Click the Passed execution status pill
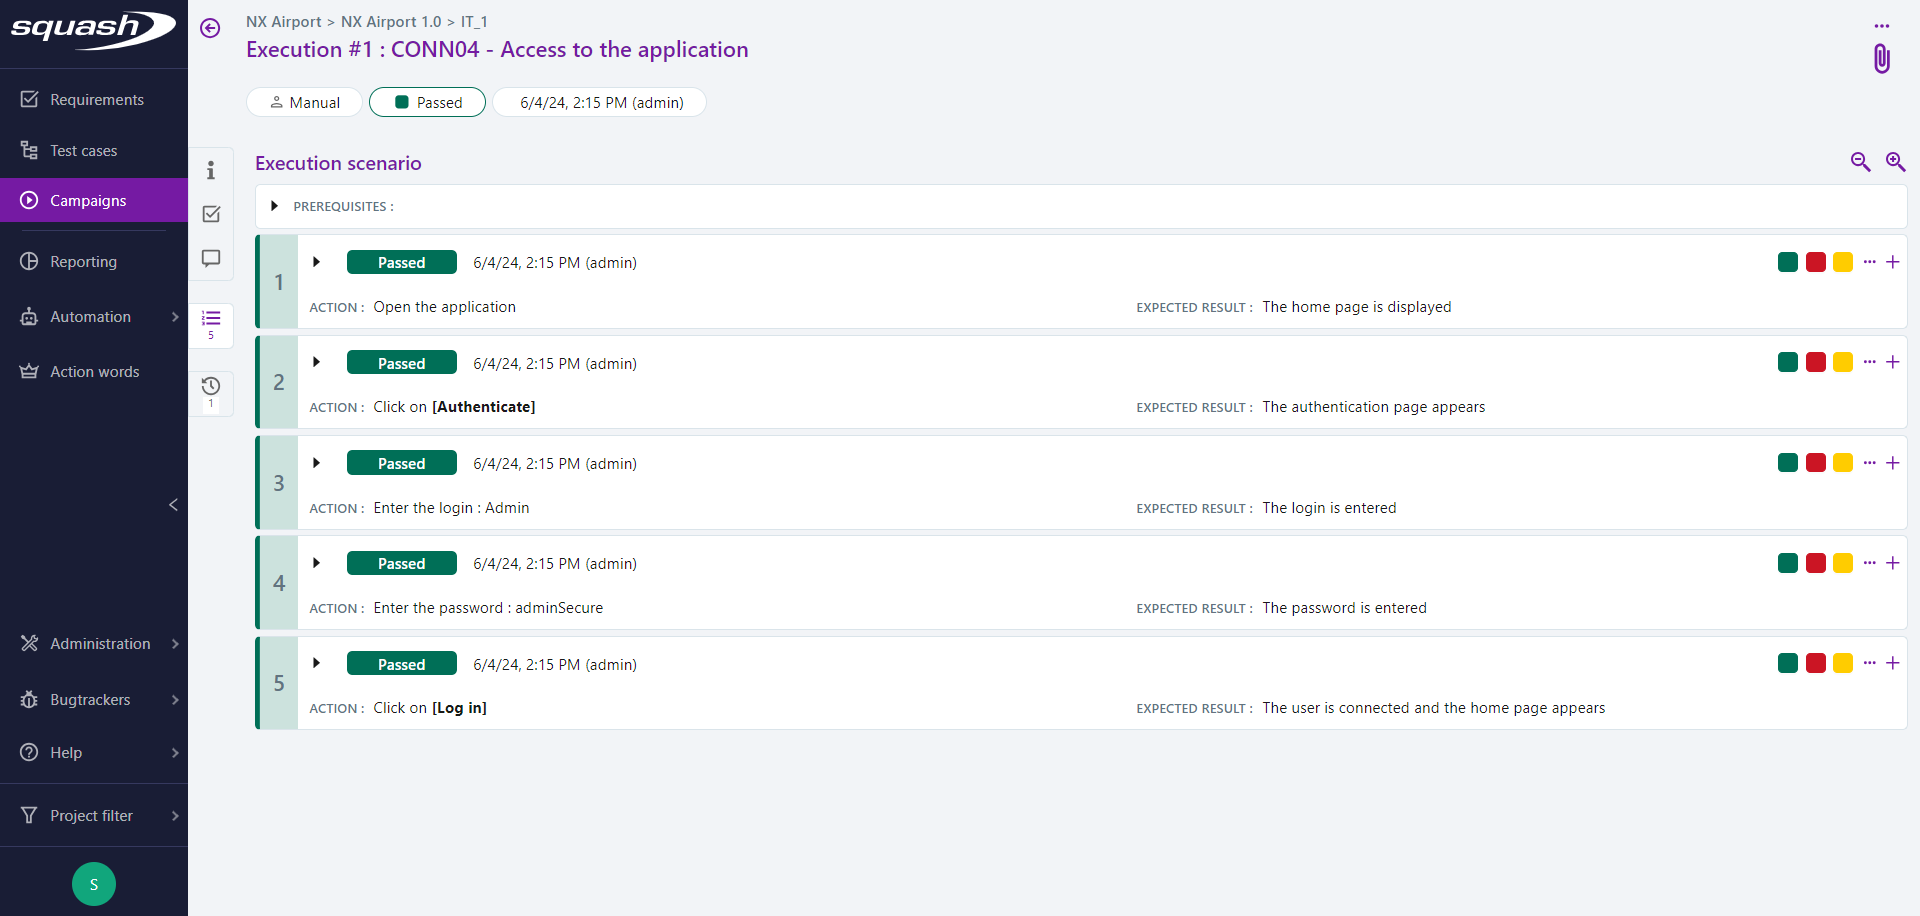 pyautogui.click(x=428, y=102)
